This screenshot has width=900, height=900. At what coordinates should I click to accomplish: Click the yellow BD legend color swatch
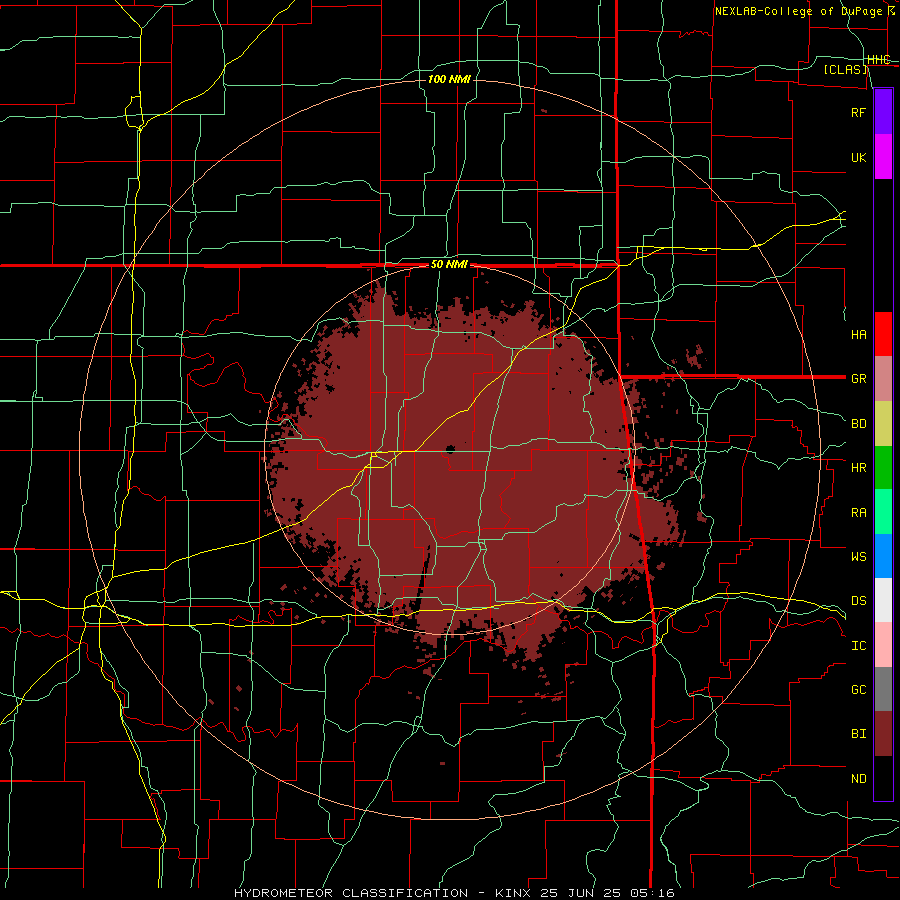[883, 424]
